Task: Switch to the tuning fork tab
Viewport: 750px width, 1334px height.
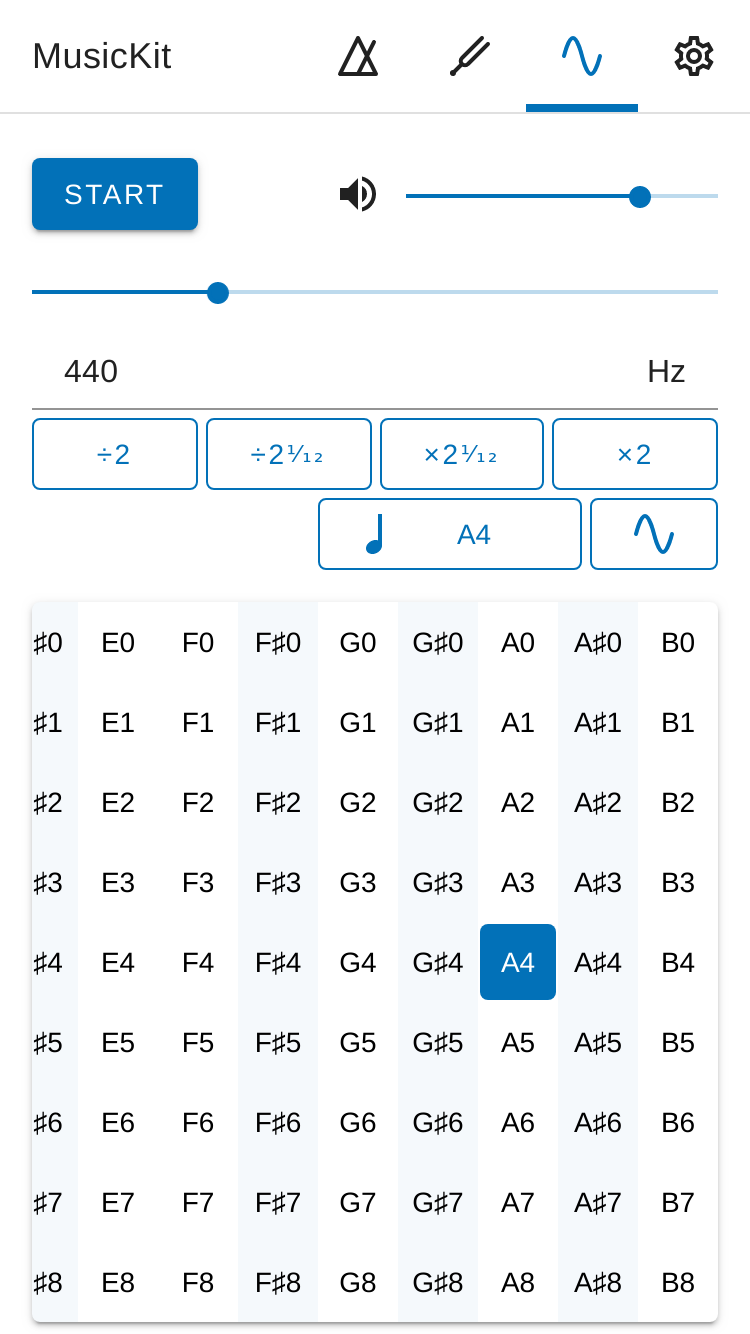Action: (470, 56)
